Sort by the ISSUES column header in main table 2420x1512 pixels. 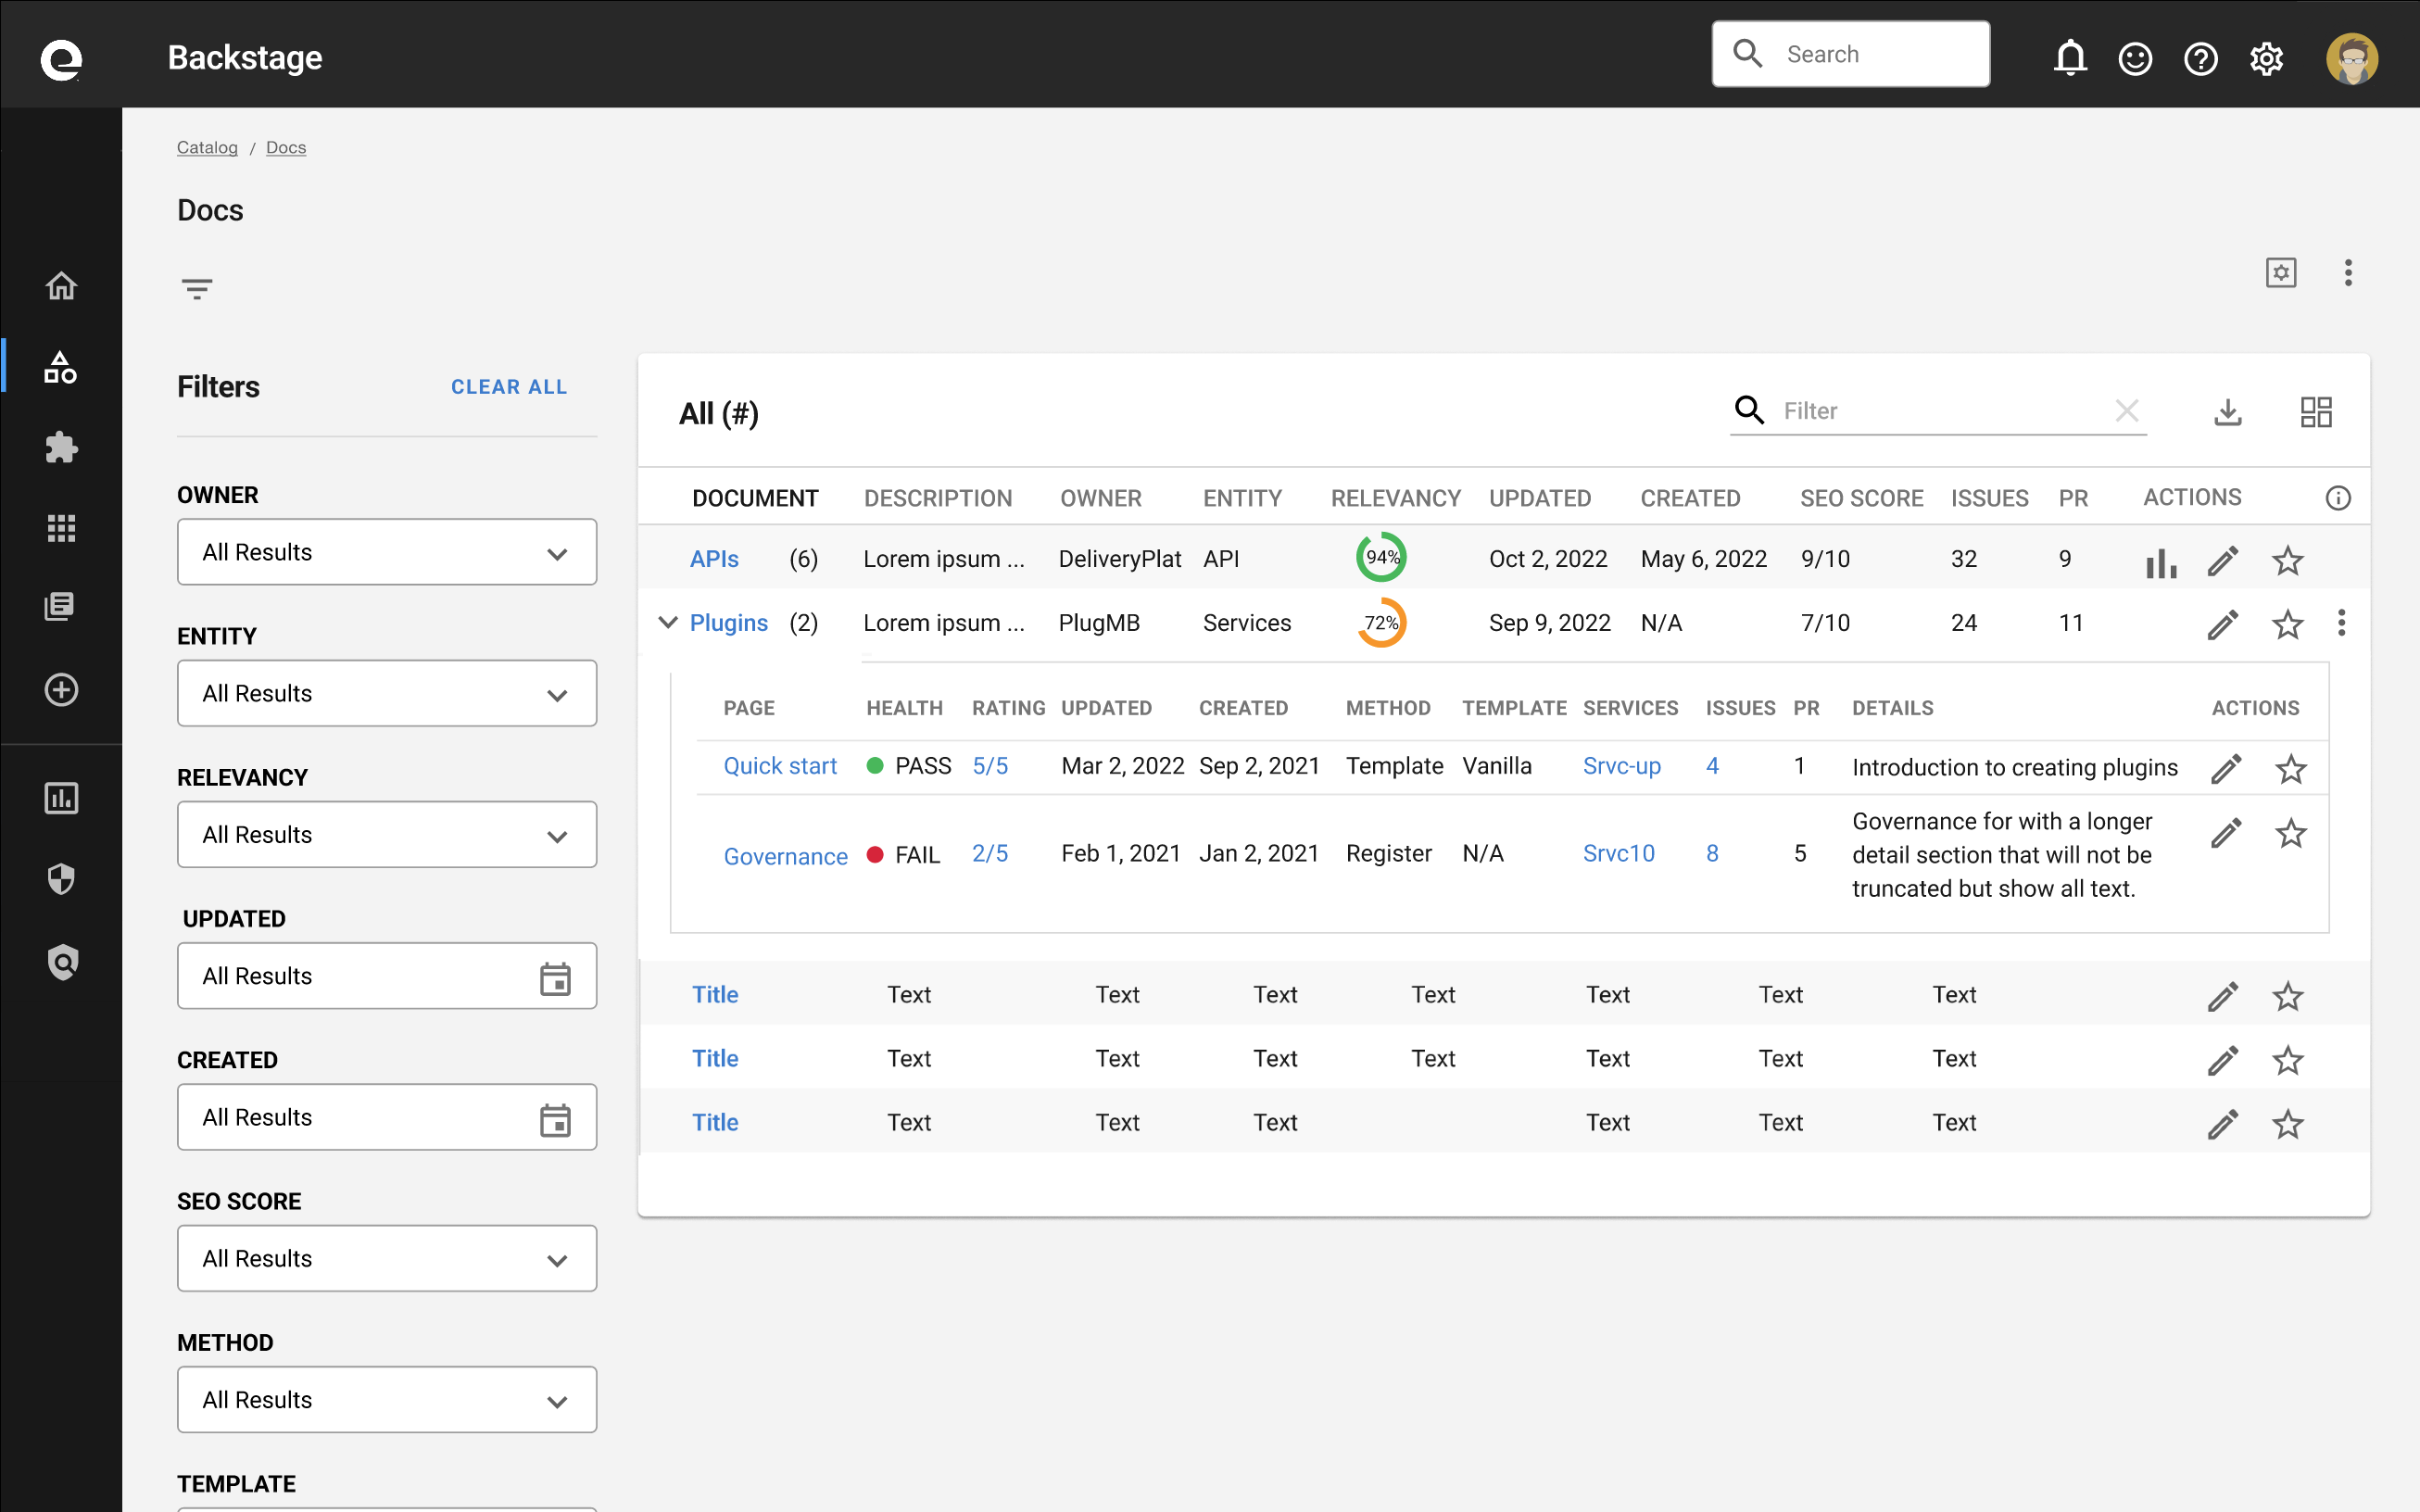1989,498
